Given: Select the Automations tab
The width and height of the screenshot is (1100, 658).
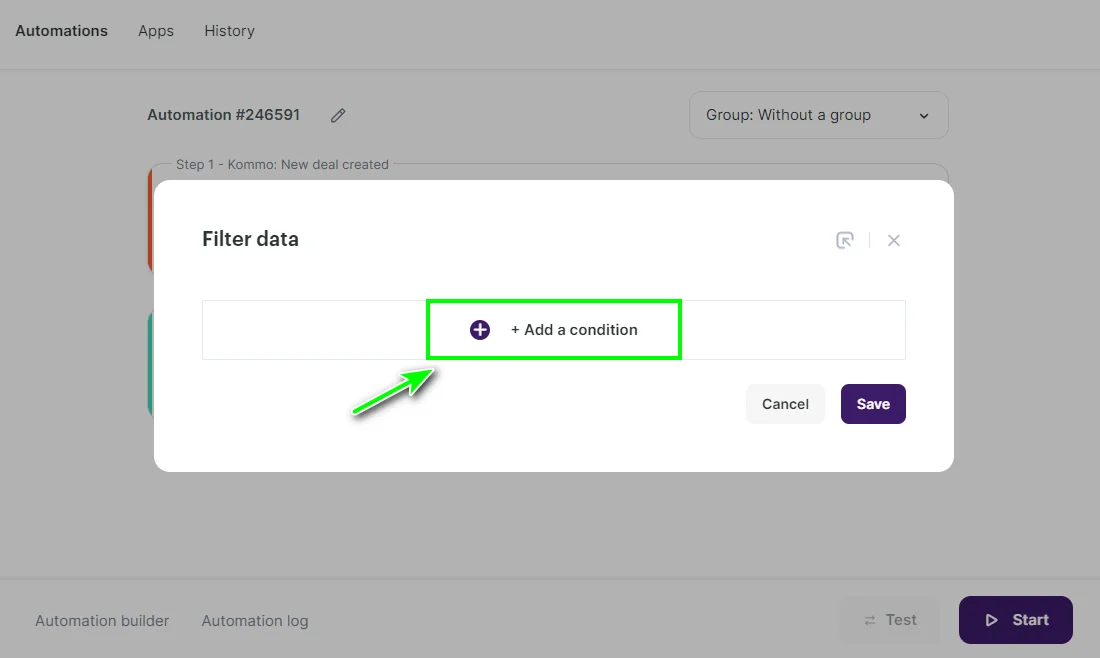Looking at the screenshot, I should click(61, 31).
